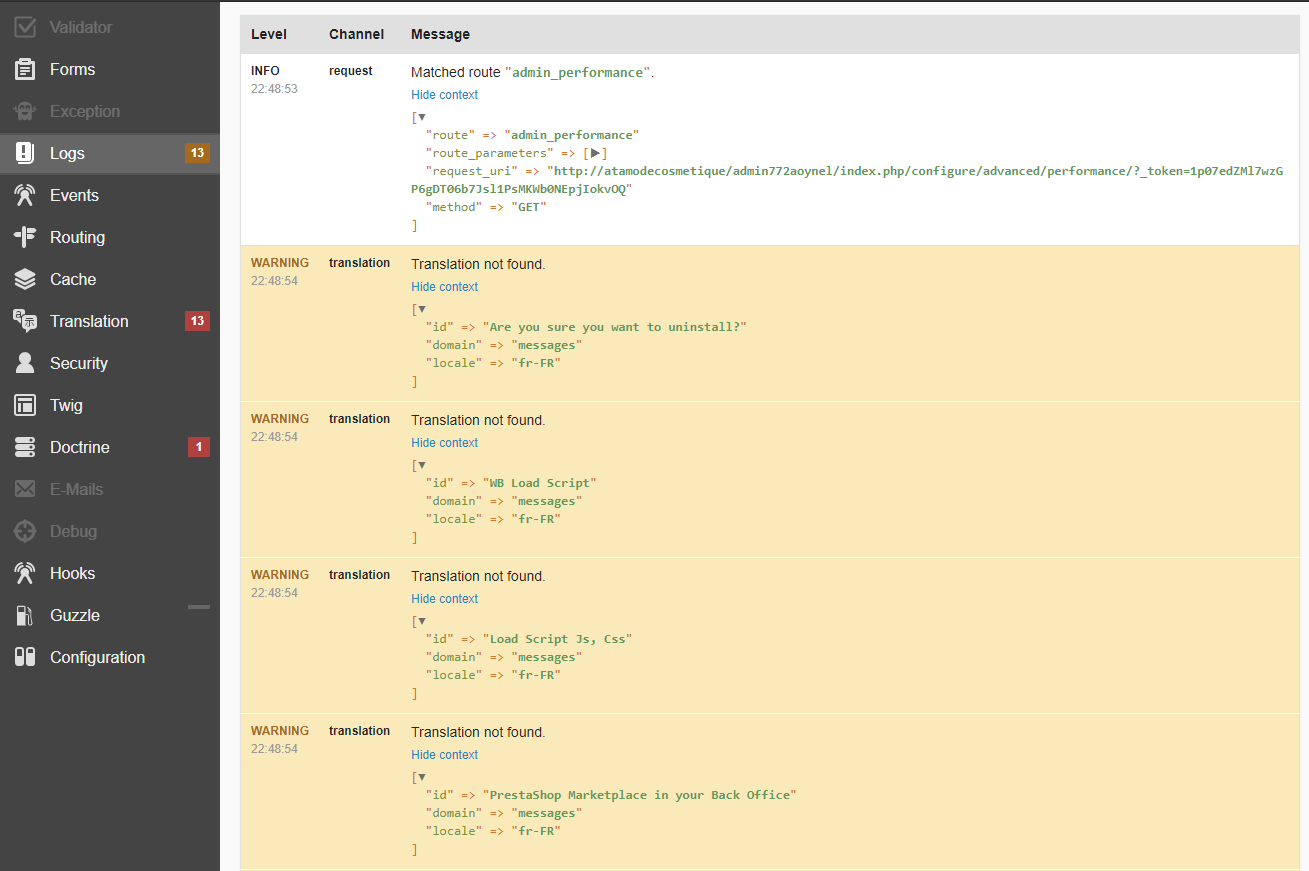This screenshot has width=1309, height=871.
Task: Click the Security user icon
Action: click(x=25, y=364)
